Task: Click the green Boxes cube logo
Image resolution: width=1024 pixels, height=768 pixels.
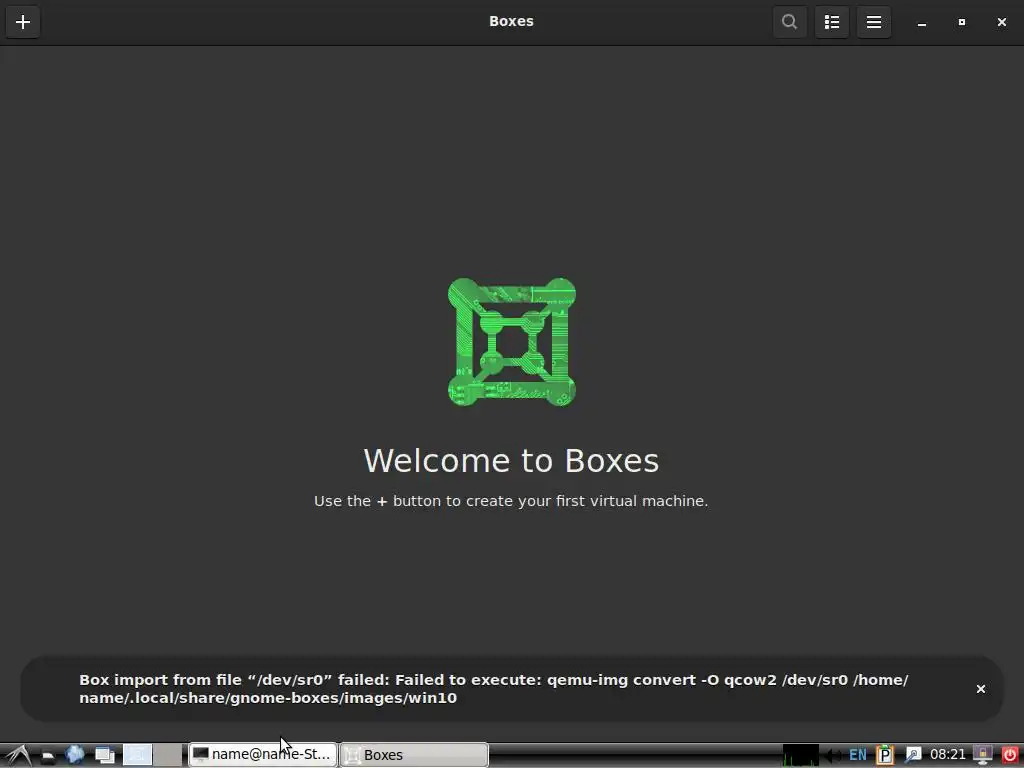Action: 511,342
